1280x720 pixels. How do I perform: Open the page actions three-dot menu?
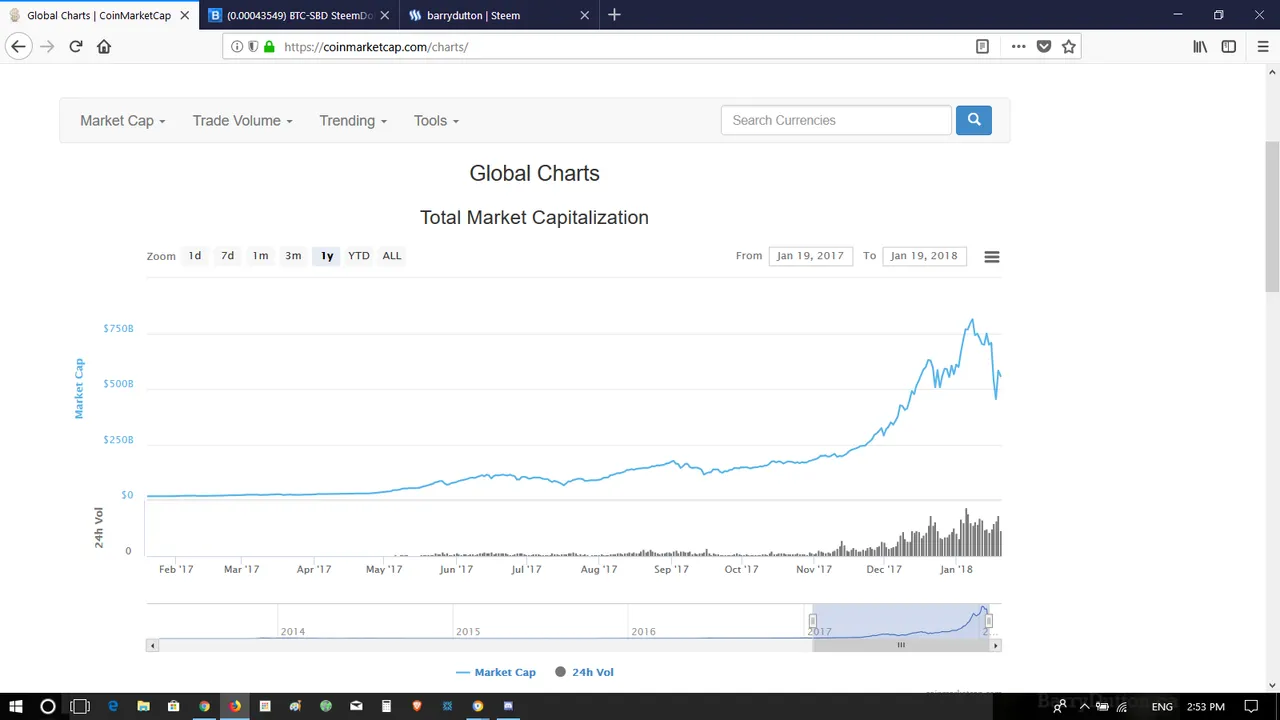point(1018,46)
